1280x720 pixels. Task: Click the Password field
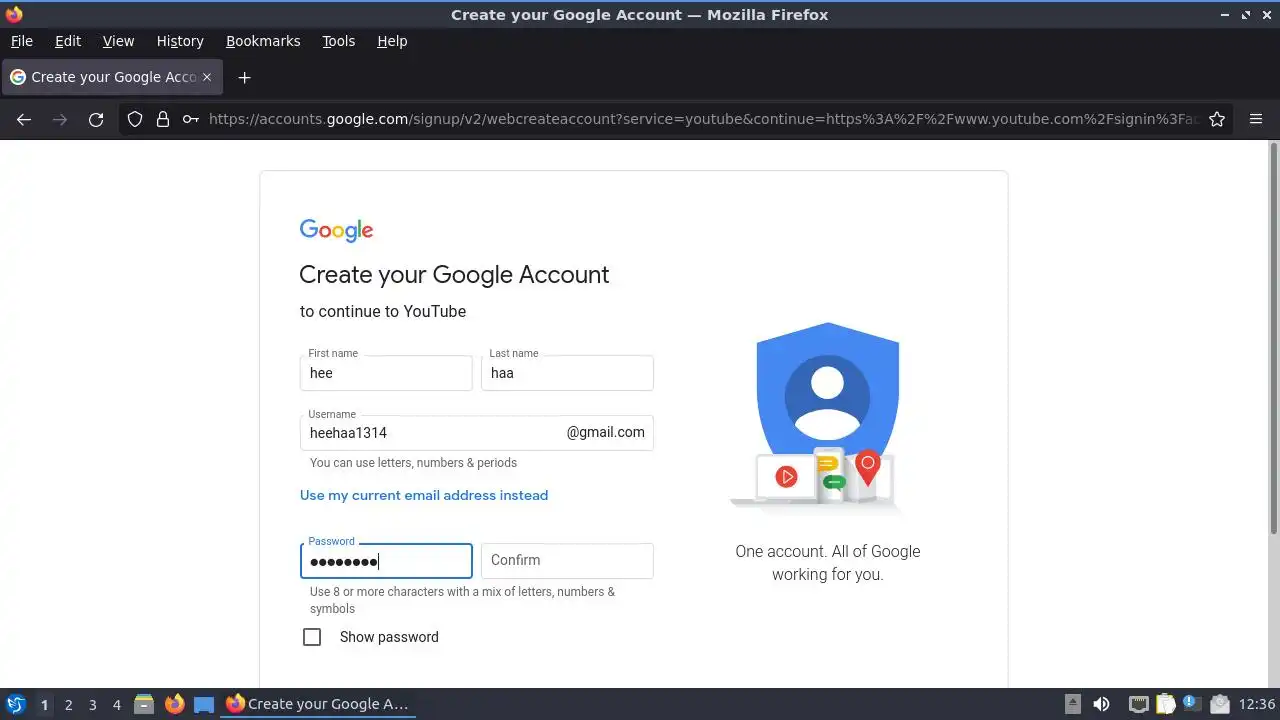[x=386, y=561]
